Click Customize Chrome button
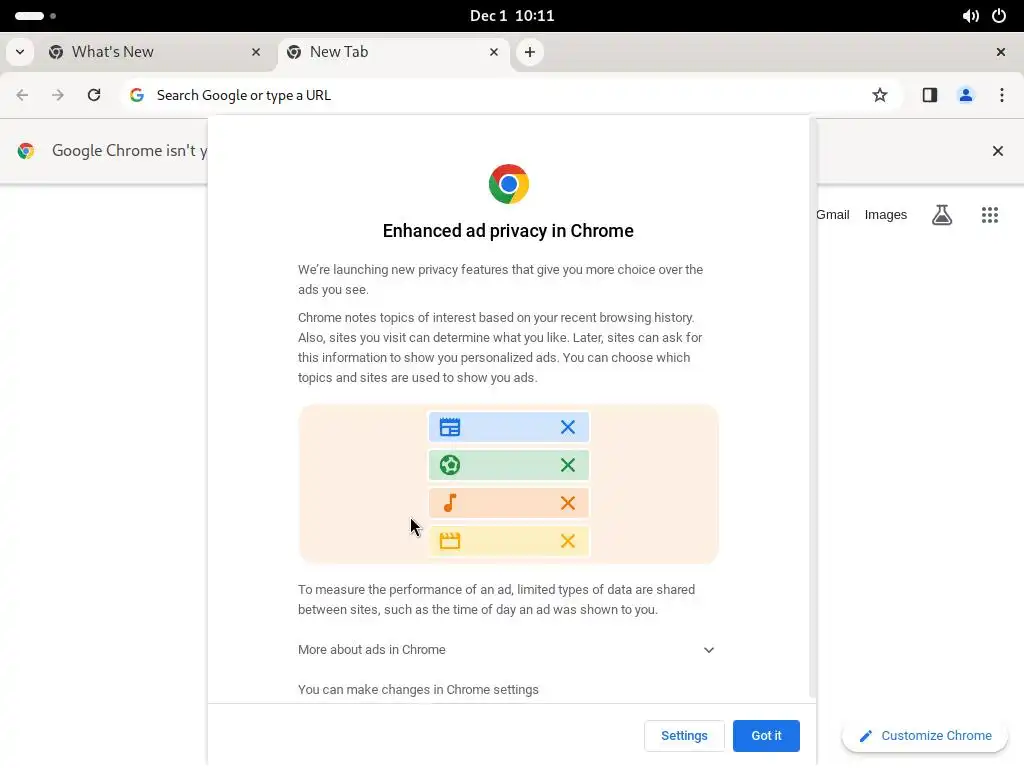The height and width of the screenshot is (768, 1024). 925,736
